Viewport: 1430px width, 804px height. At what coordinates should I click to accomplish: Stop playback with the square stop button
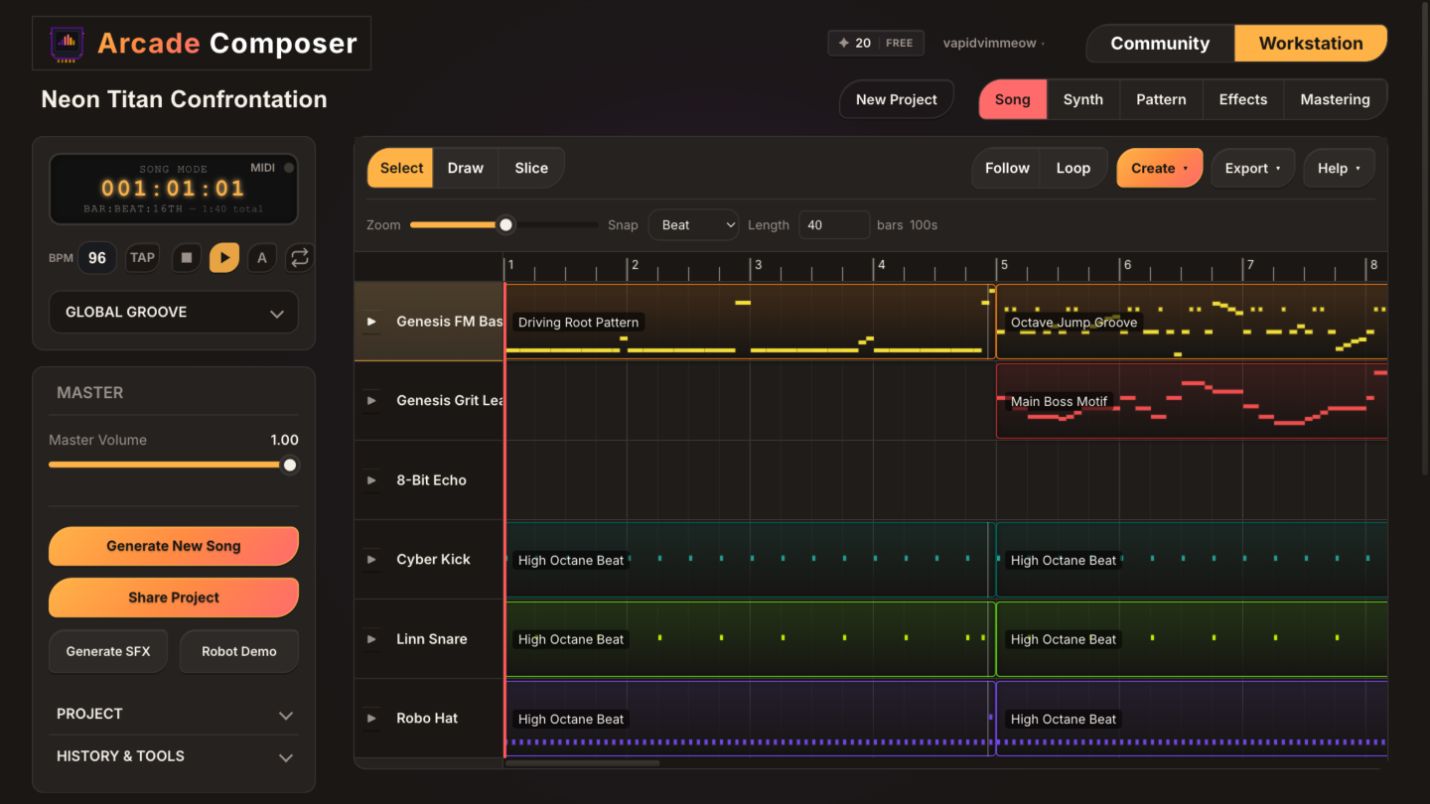[x=186, y=258]
